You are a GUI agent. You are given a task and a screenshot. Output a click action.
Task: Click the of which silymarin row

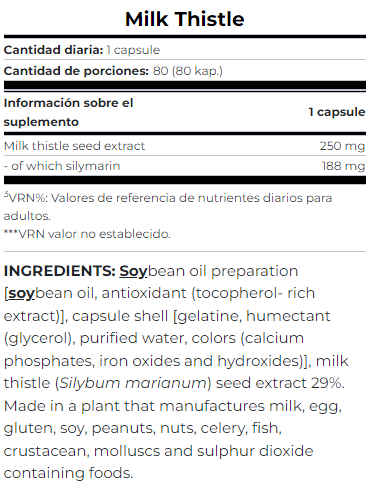point(185,166)
